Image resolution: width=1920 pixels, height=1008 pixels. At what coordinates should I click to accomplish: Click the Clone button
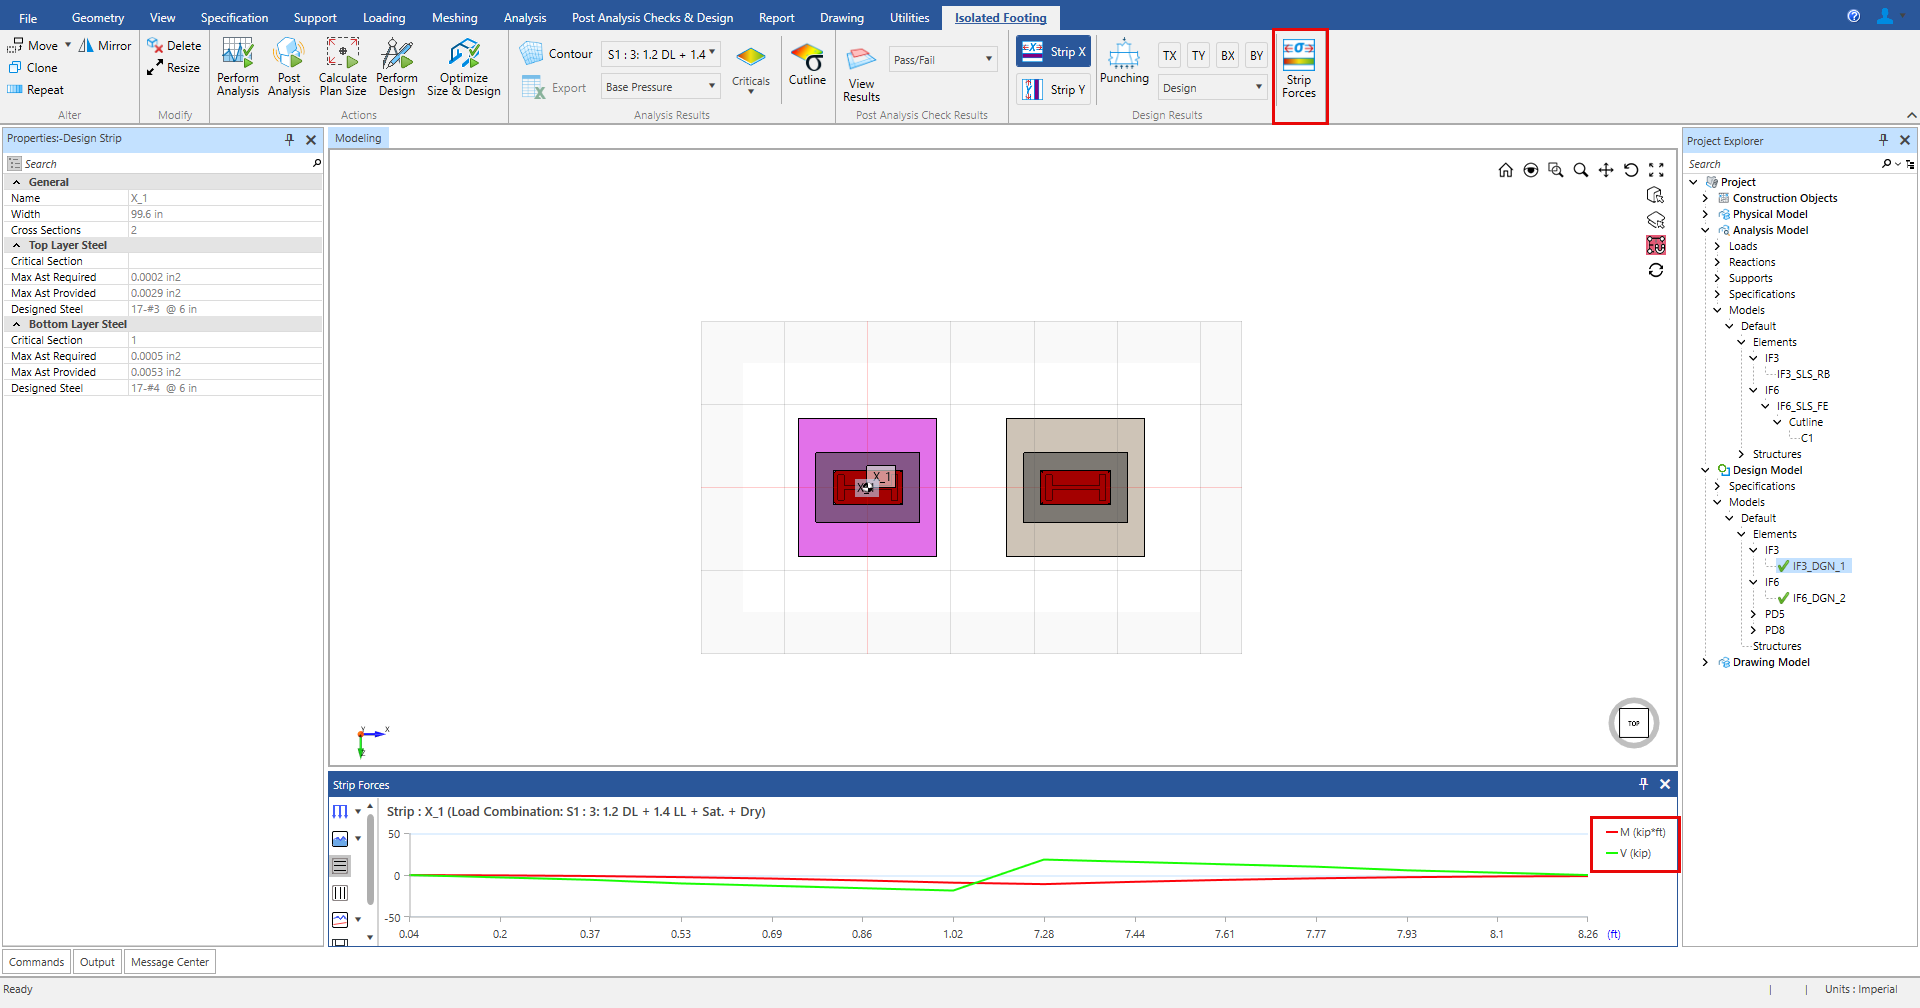(33, 68)
